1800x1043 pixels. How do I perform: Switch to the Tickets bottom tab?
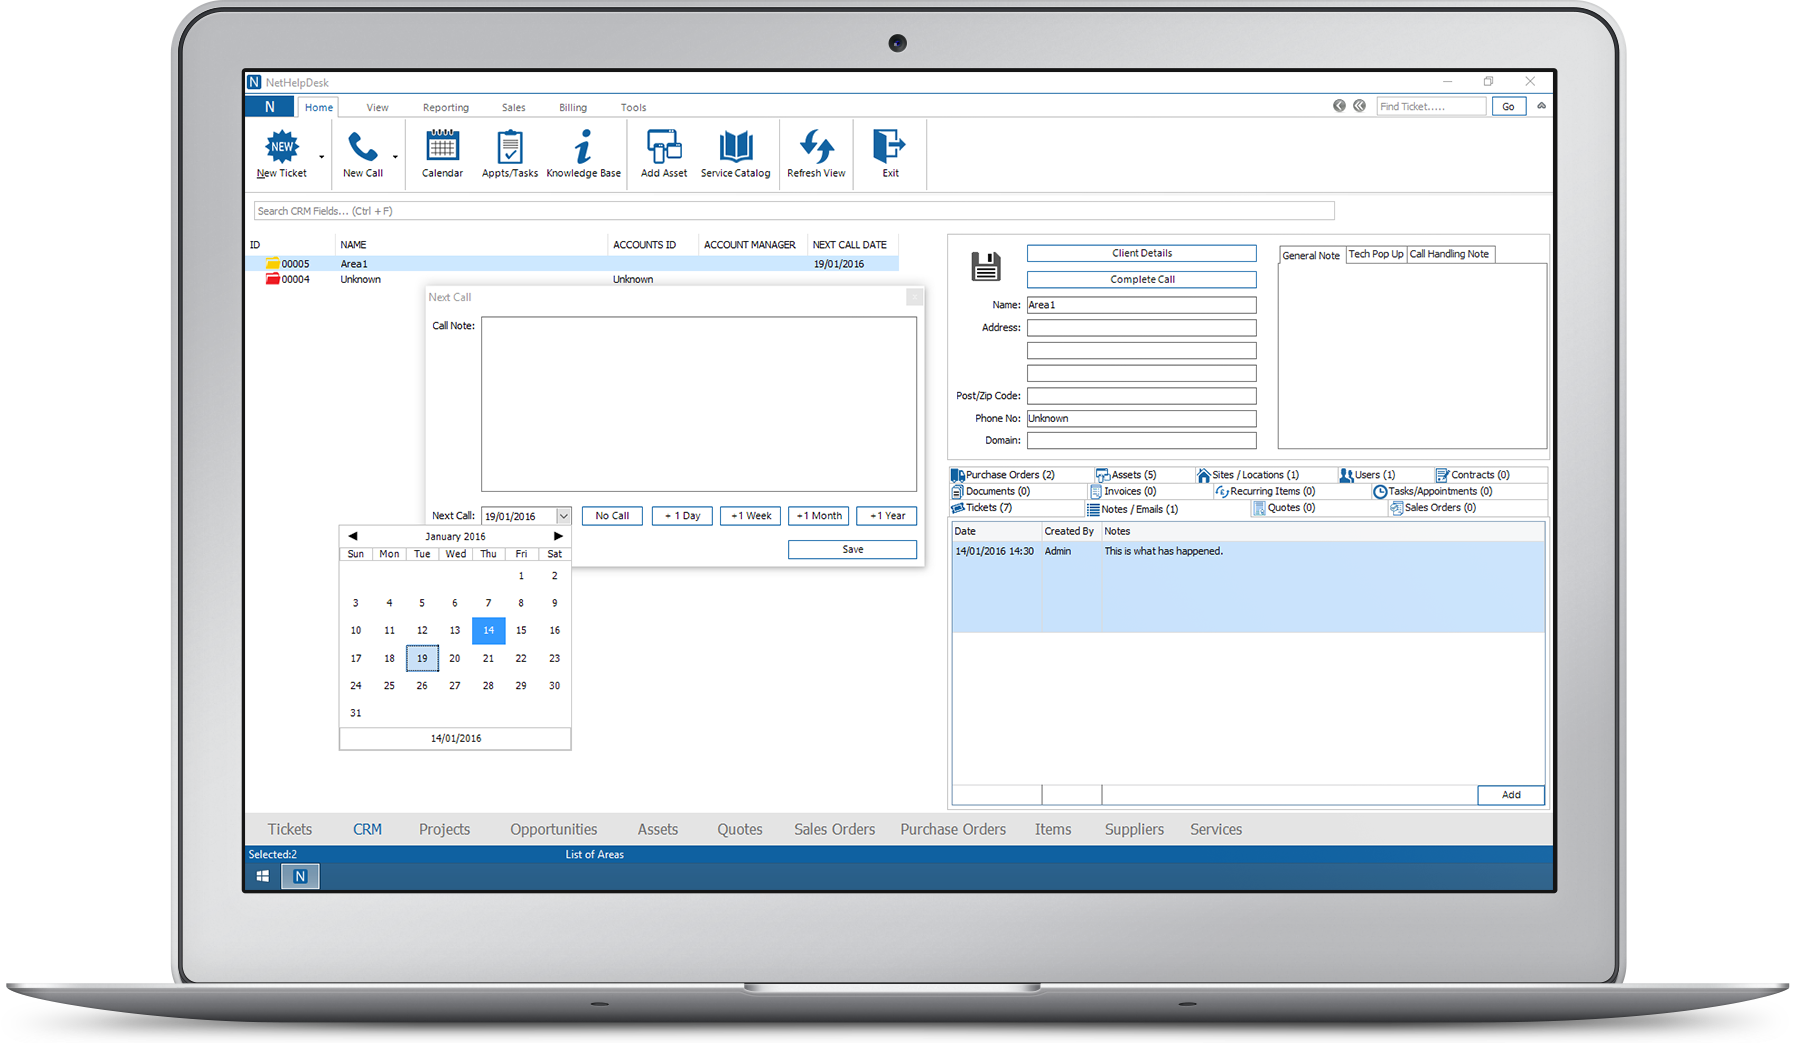290,829
